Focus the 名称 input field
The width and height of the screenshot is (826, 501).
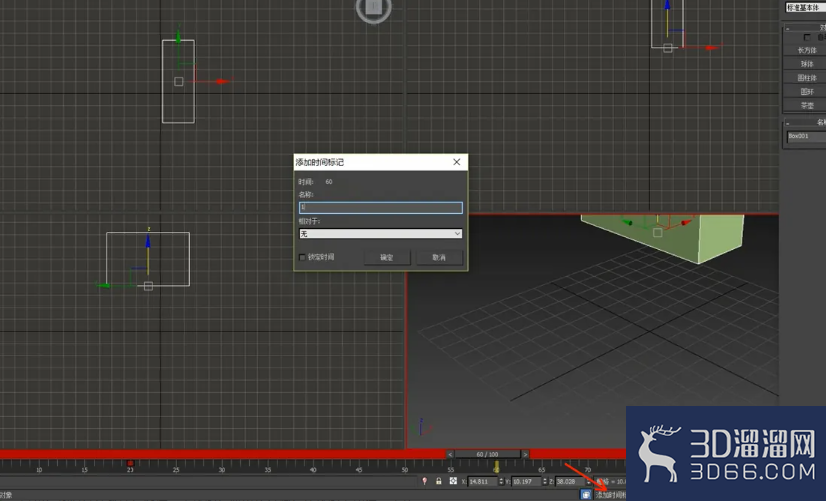380,208
